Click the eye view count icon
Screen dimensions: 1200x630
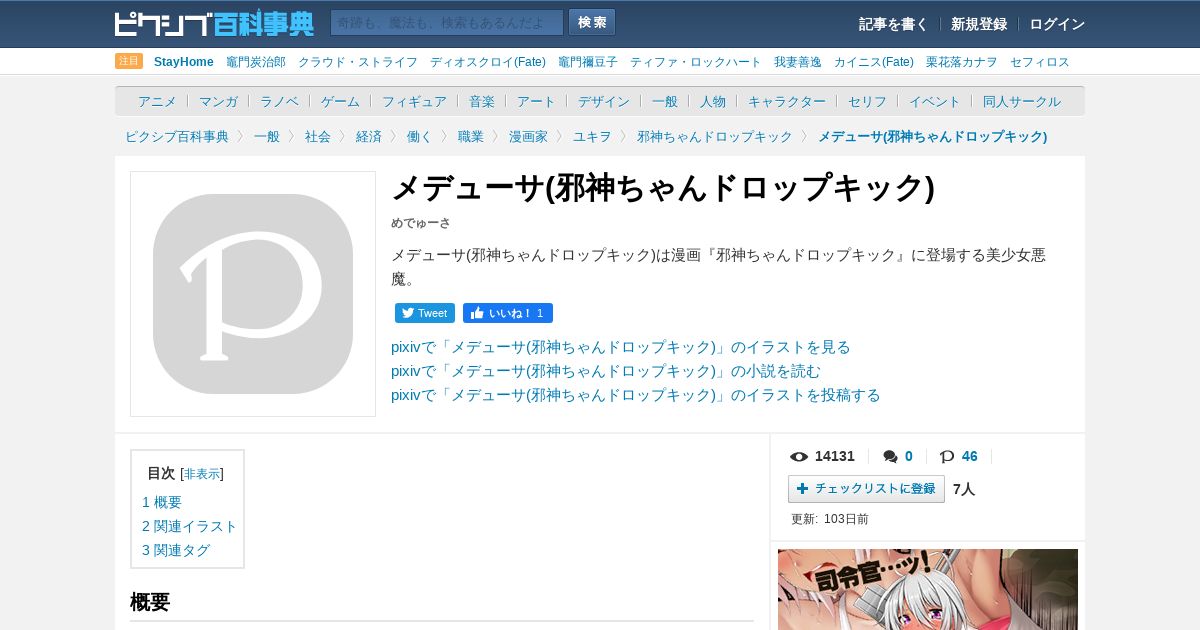click(x=799, y=457)
